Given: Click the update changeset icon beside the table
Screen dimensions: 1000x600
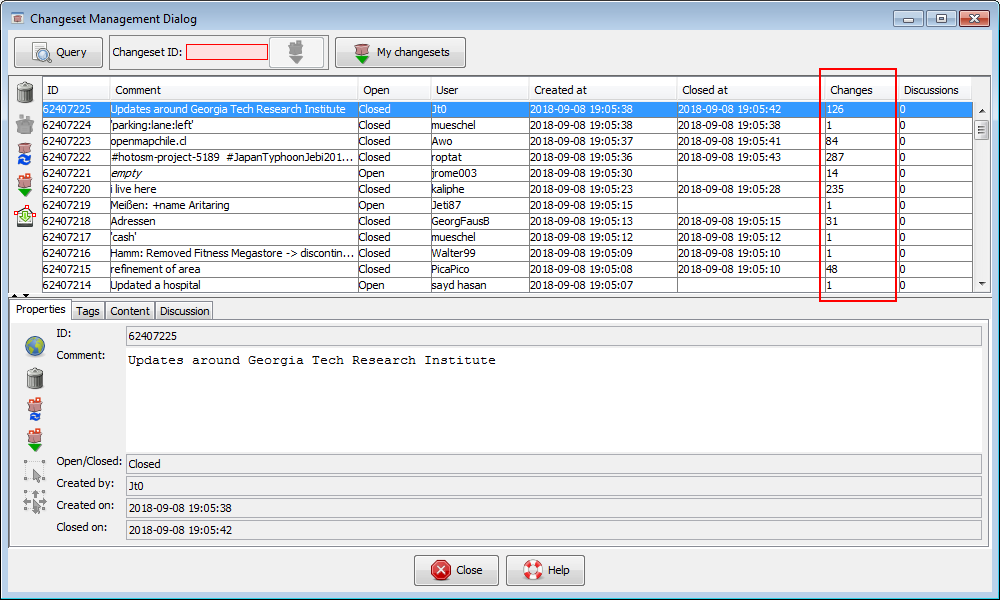Looking at the screenshot, I should [x=26, y=155].
